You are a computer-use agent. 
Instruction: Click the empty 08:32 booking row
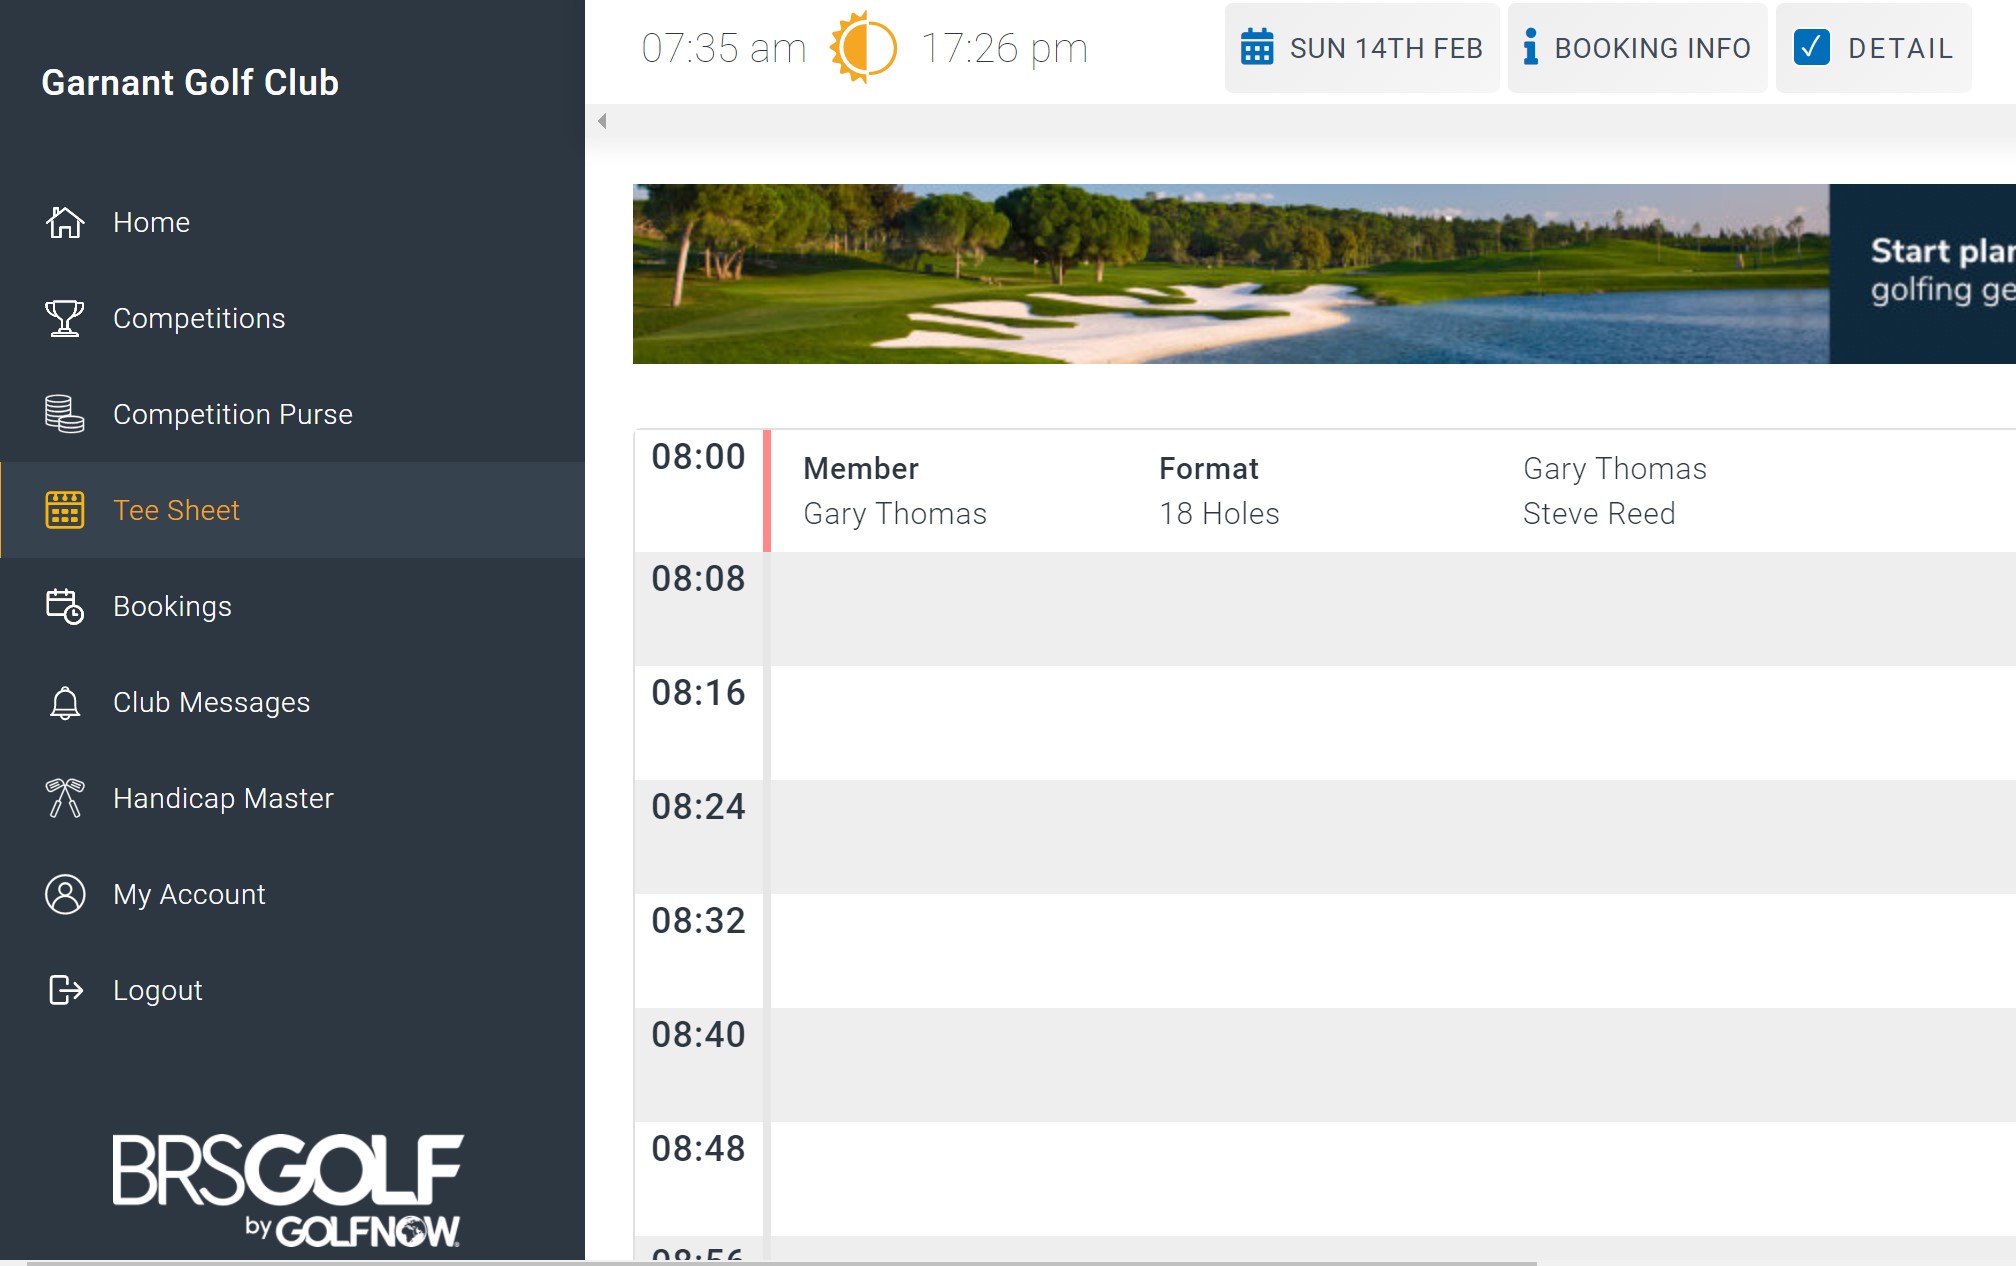(1393, 951)
